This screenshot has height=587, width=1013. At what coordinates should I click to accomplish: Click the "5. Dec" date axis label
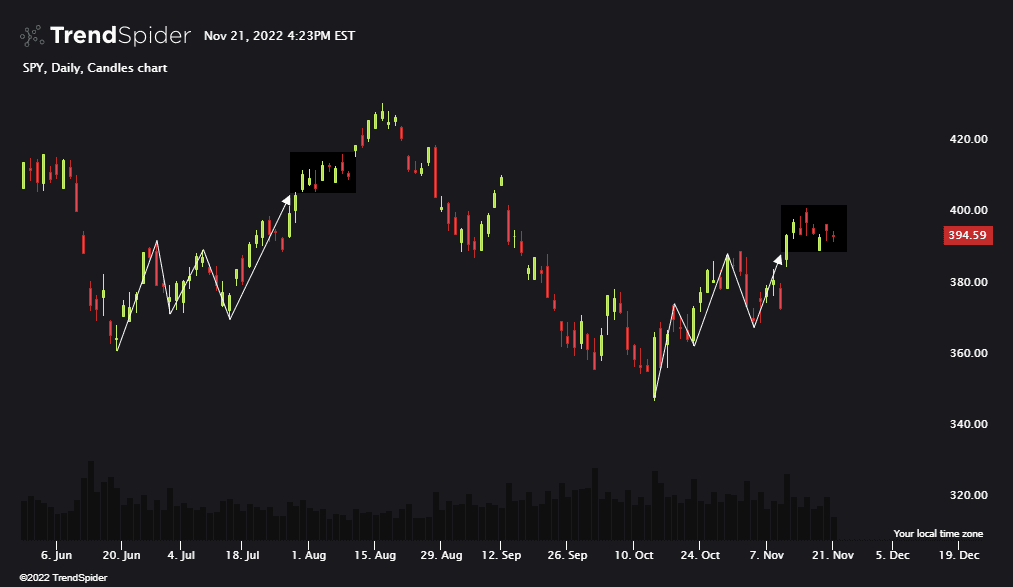click(893, 555)
